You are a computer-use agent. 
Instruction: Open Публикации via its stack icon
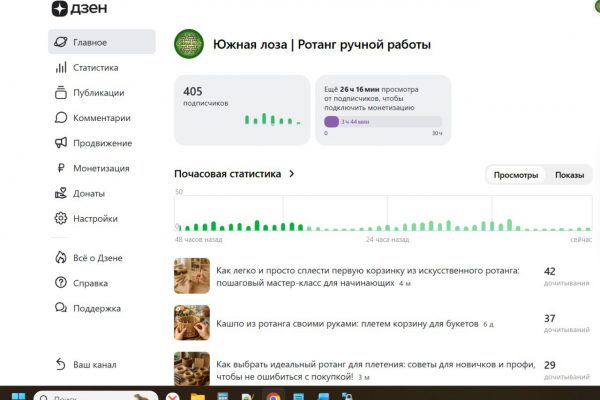tap(60, 93)
